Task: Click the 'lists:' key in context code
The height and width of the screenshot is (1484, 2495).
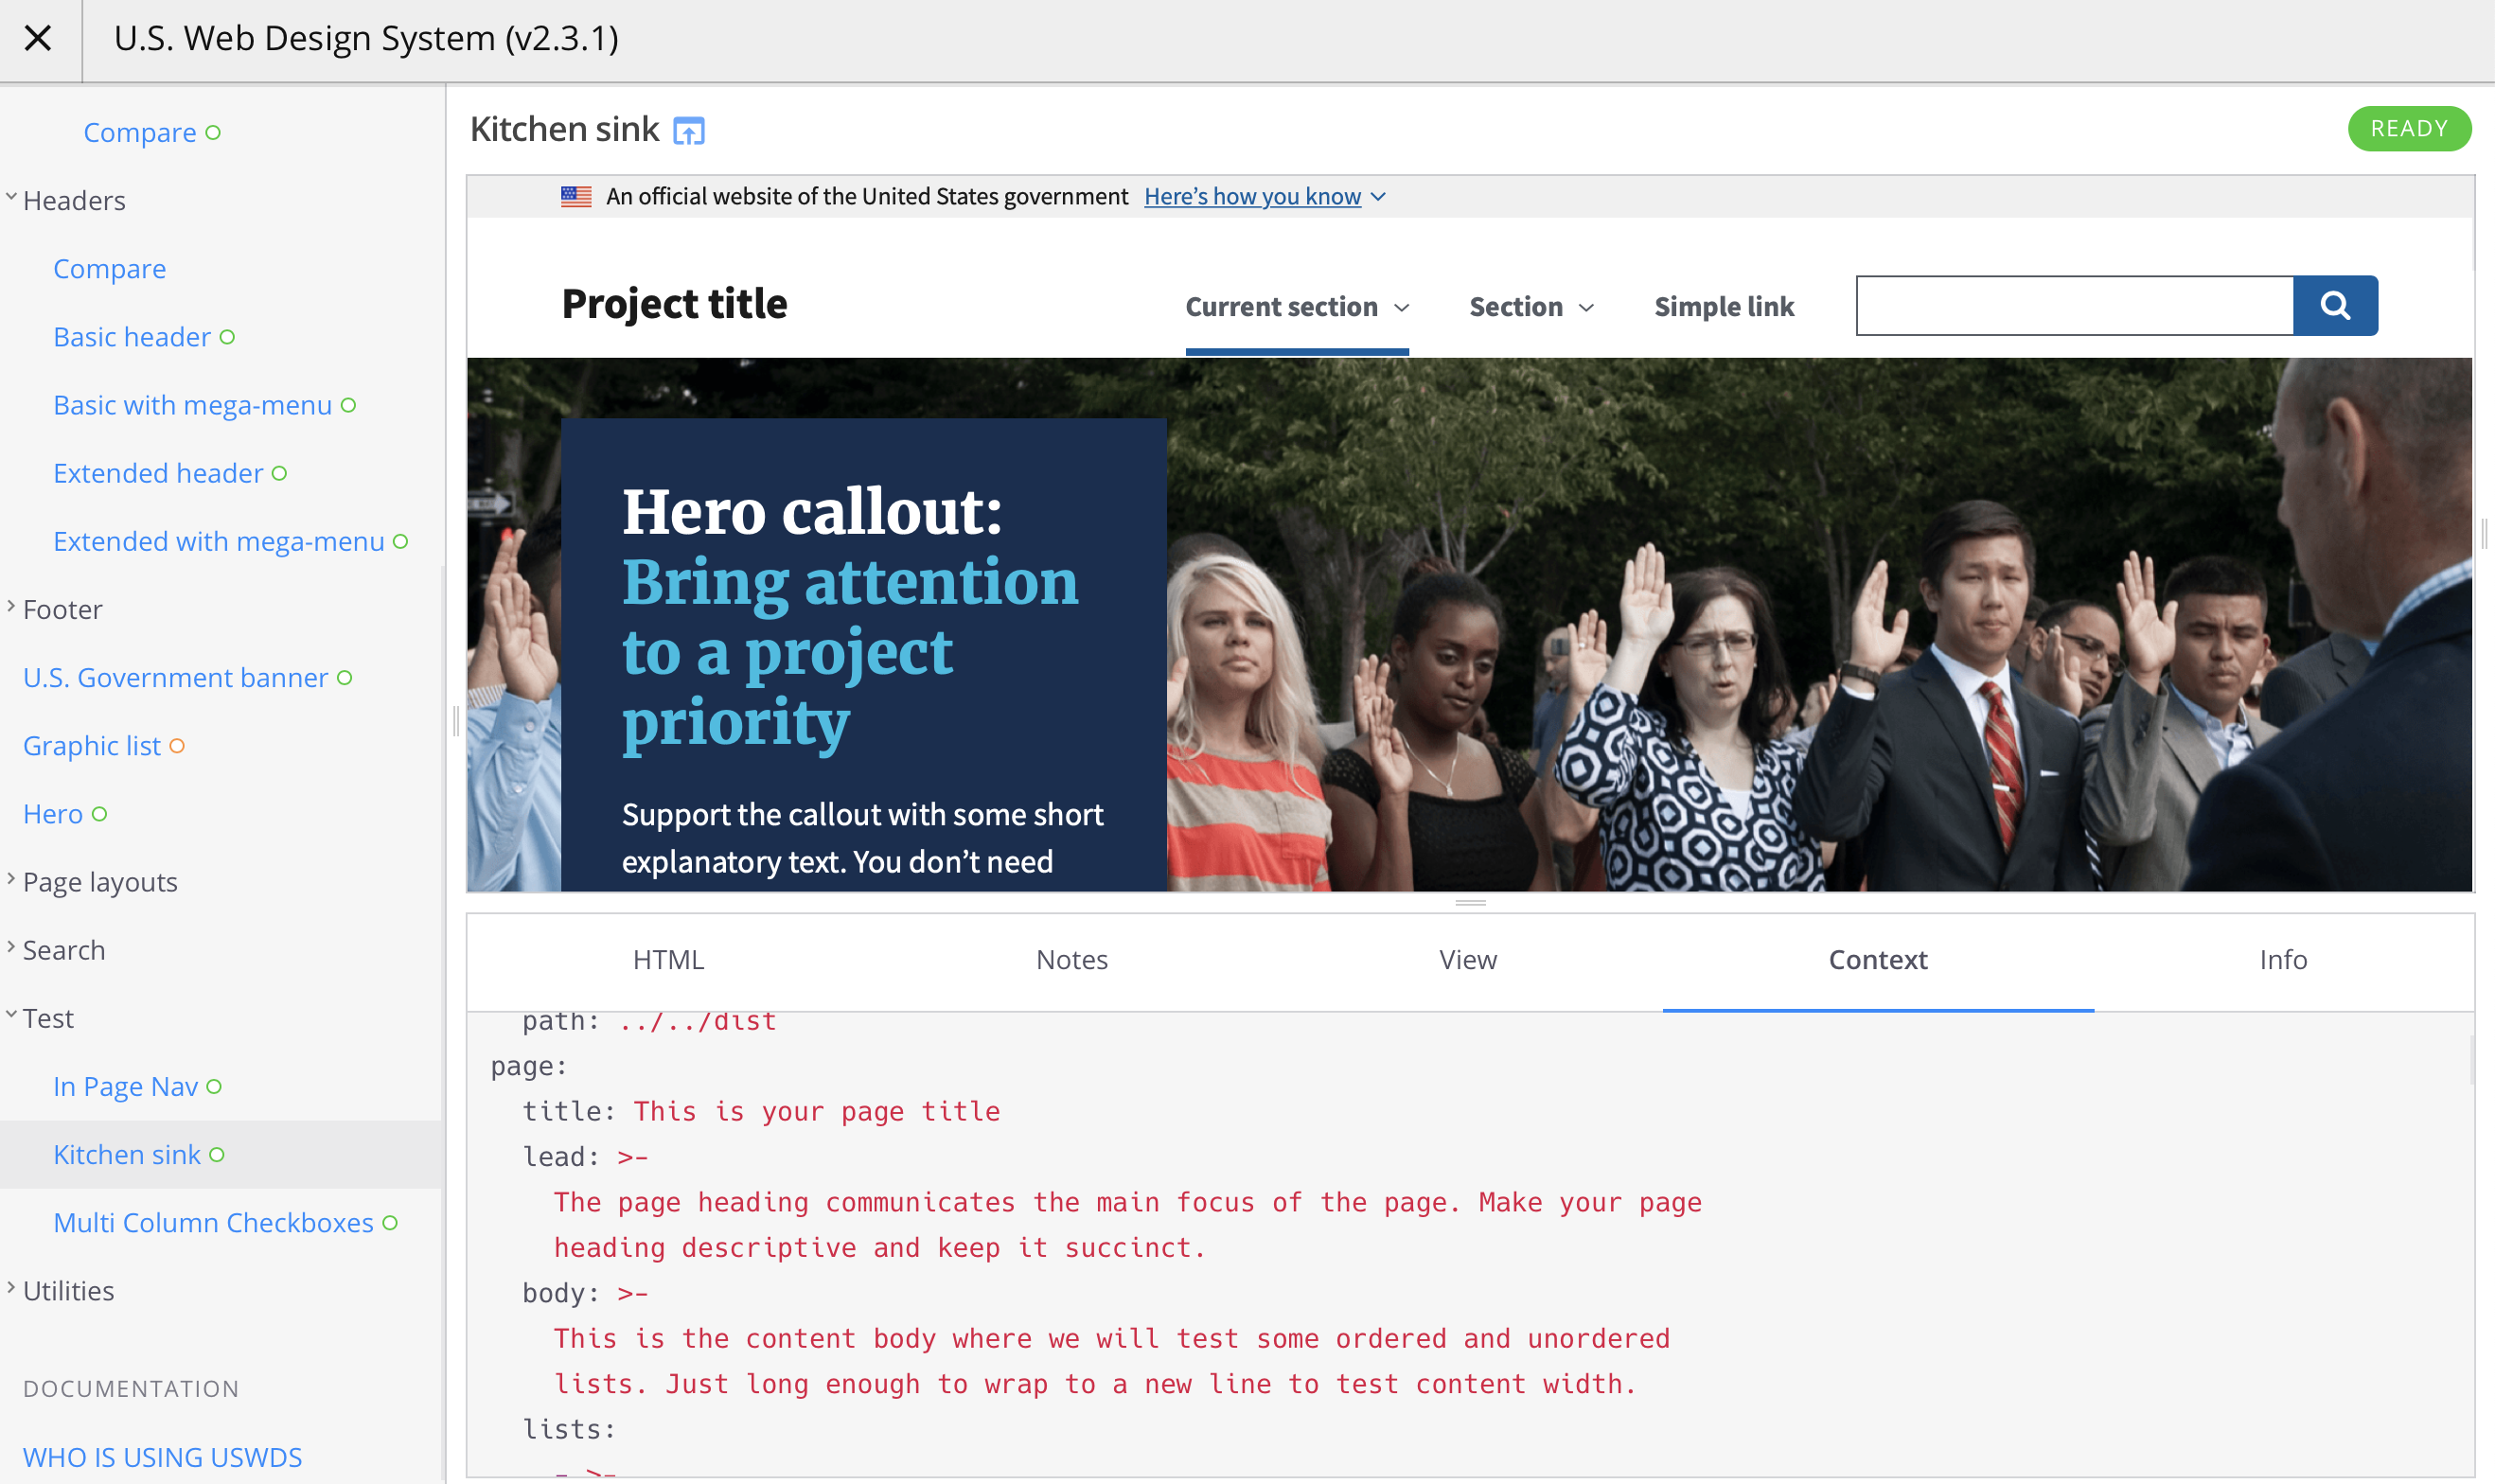Action: 569,1429
